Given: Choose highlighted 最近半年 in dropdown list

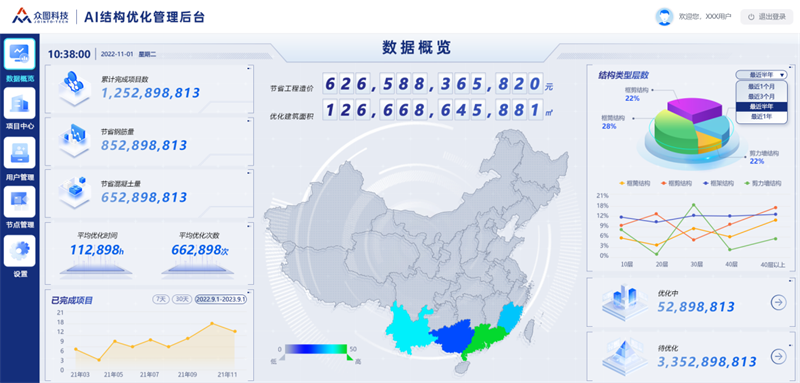Looking at the screenshot, I should 761,107.
